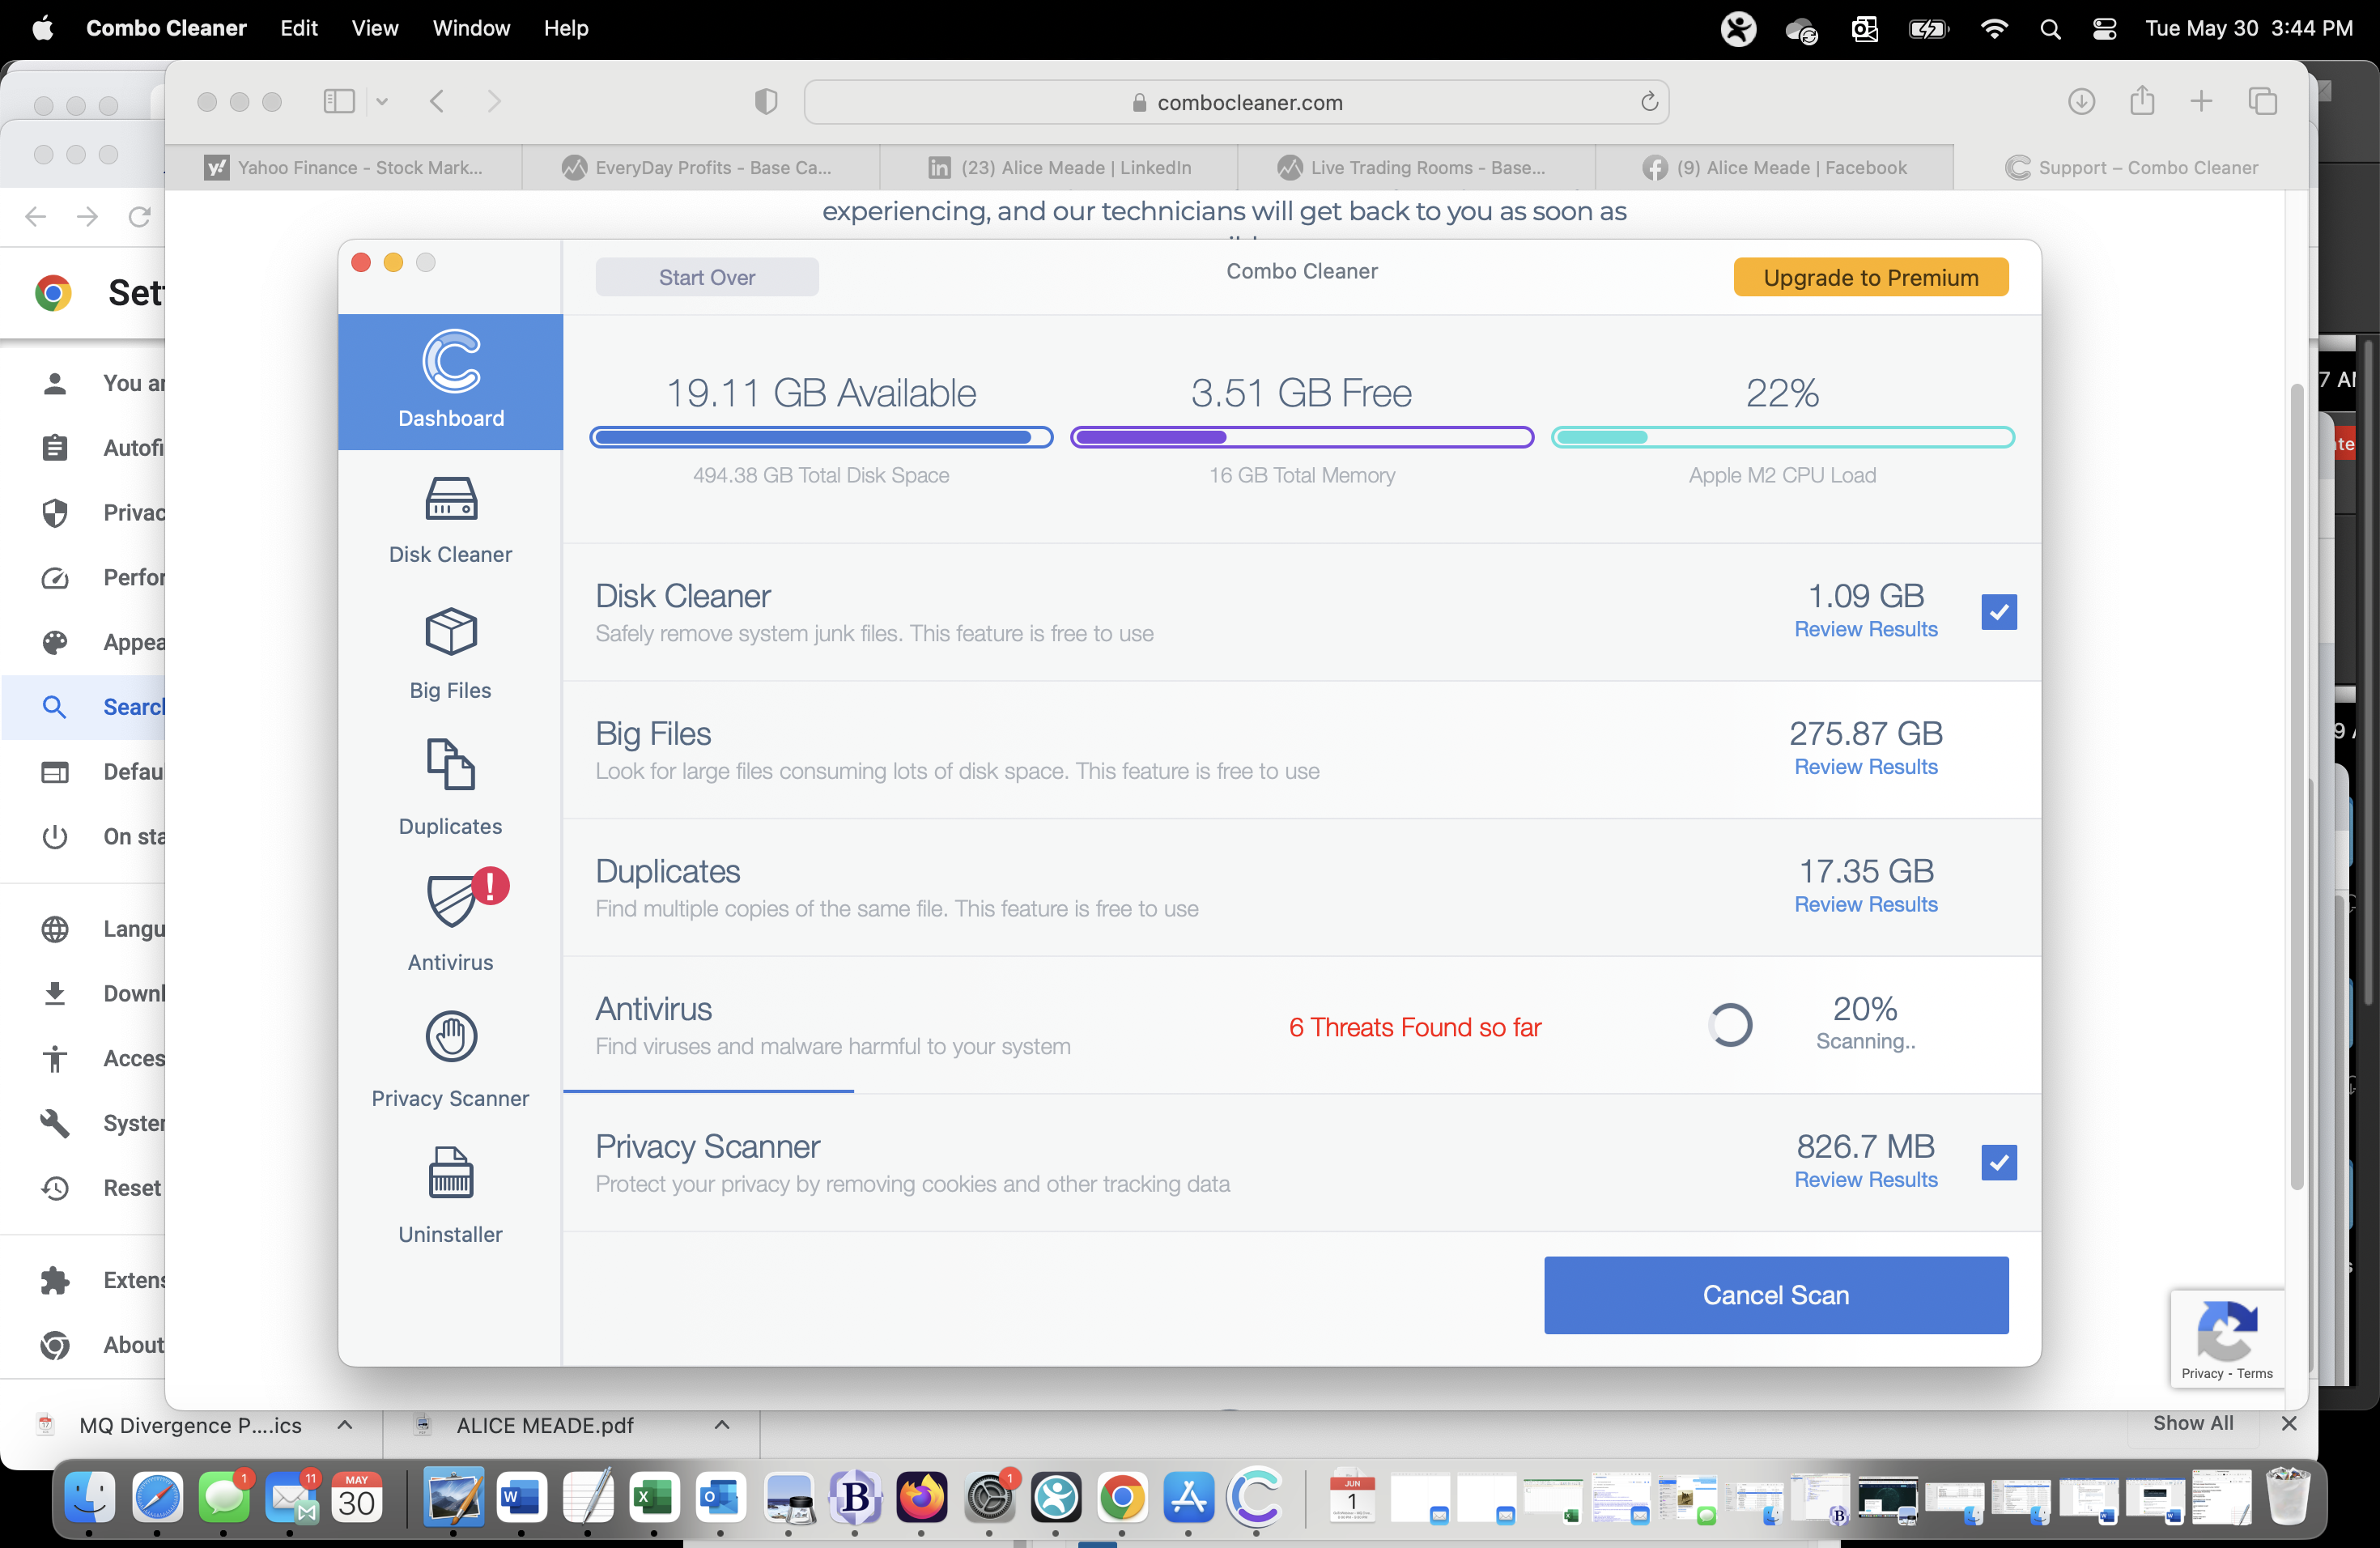Review Results for Duplicates
The height and width of the screenshot is (1548, 2380).
pos(1865,904)
